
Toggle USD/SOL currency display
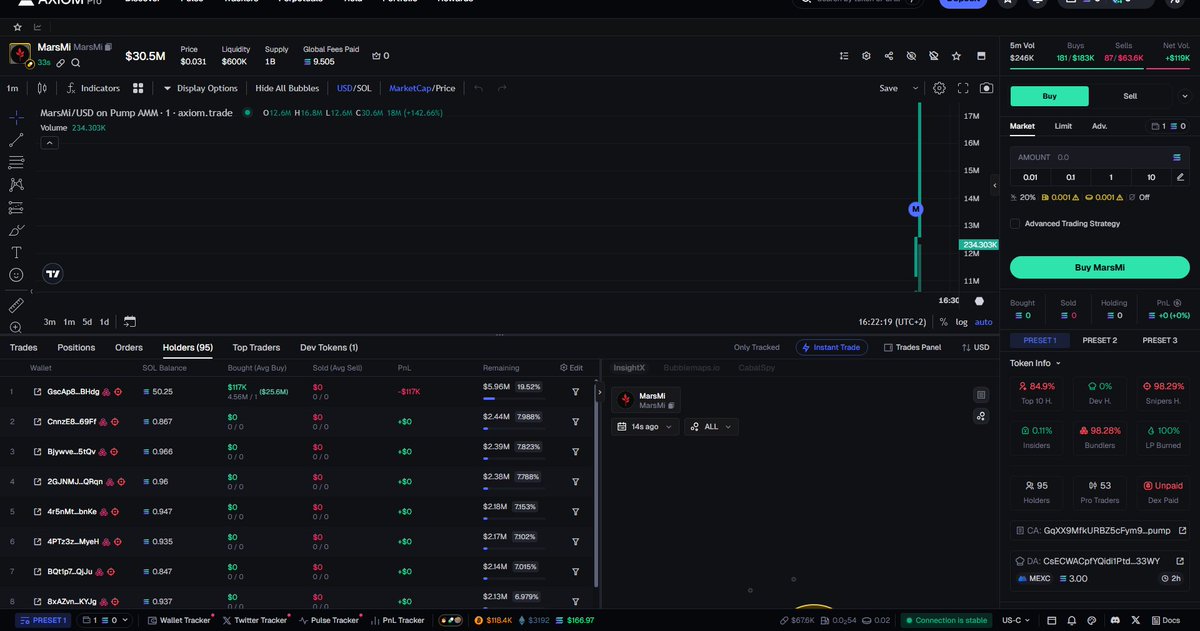354,88
